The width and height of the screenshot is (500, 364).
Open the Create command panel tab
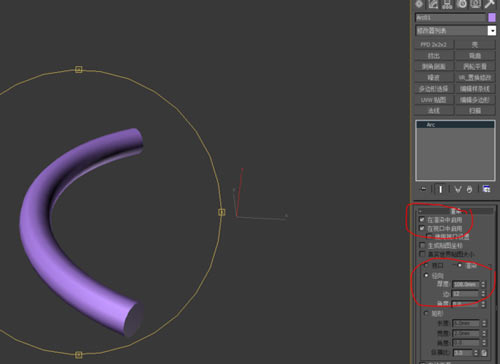[419, 4]
